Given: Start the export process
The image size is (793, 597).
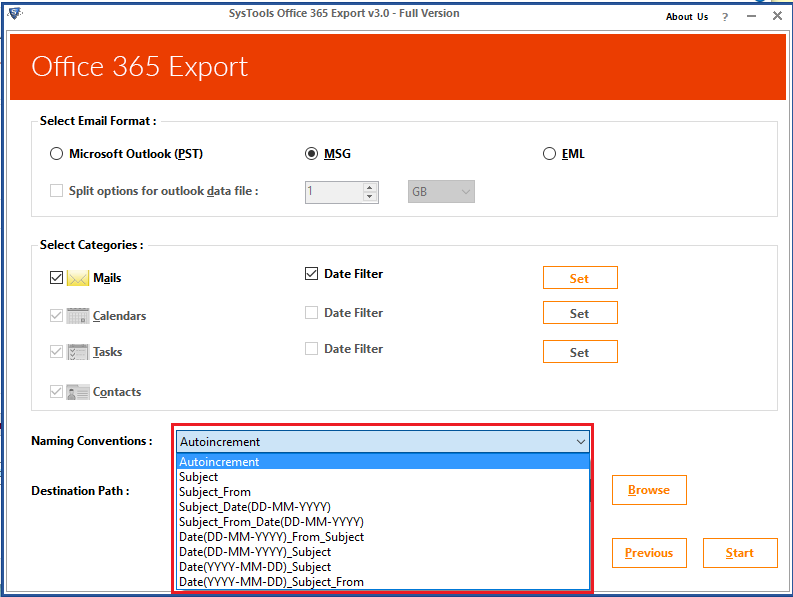Looking at the screenshot, I should (x=740, y=553).
